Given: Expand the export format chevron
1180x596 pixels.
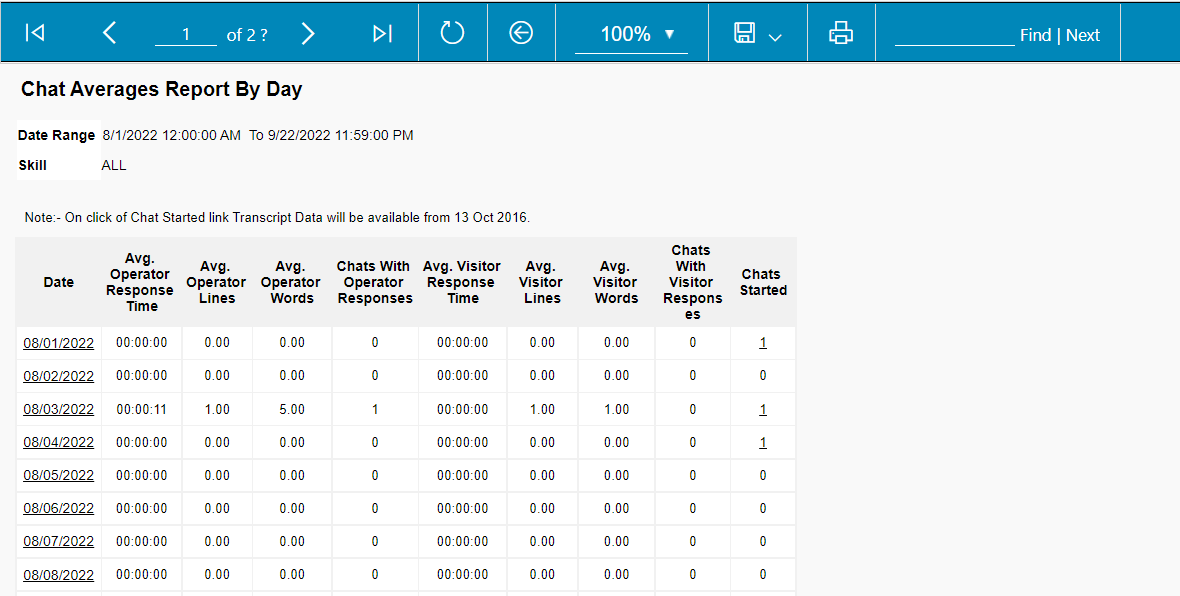Looking at the screenshot, I should coord(775,37).
